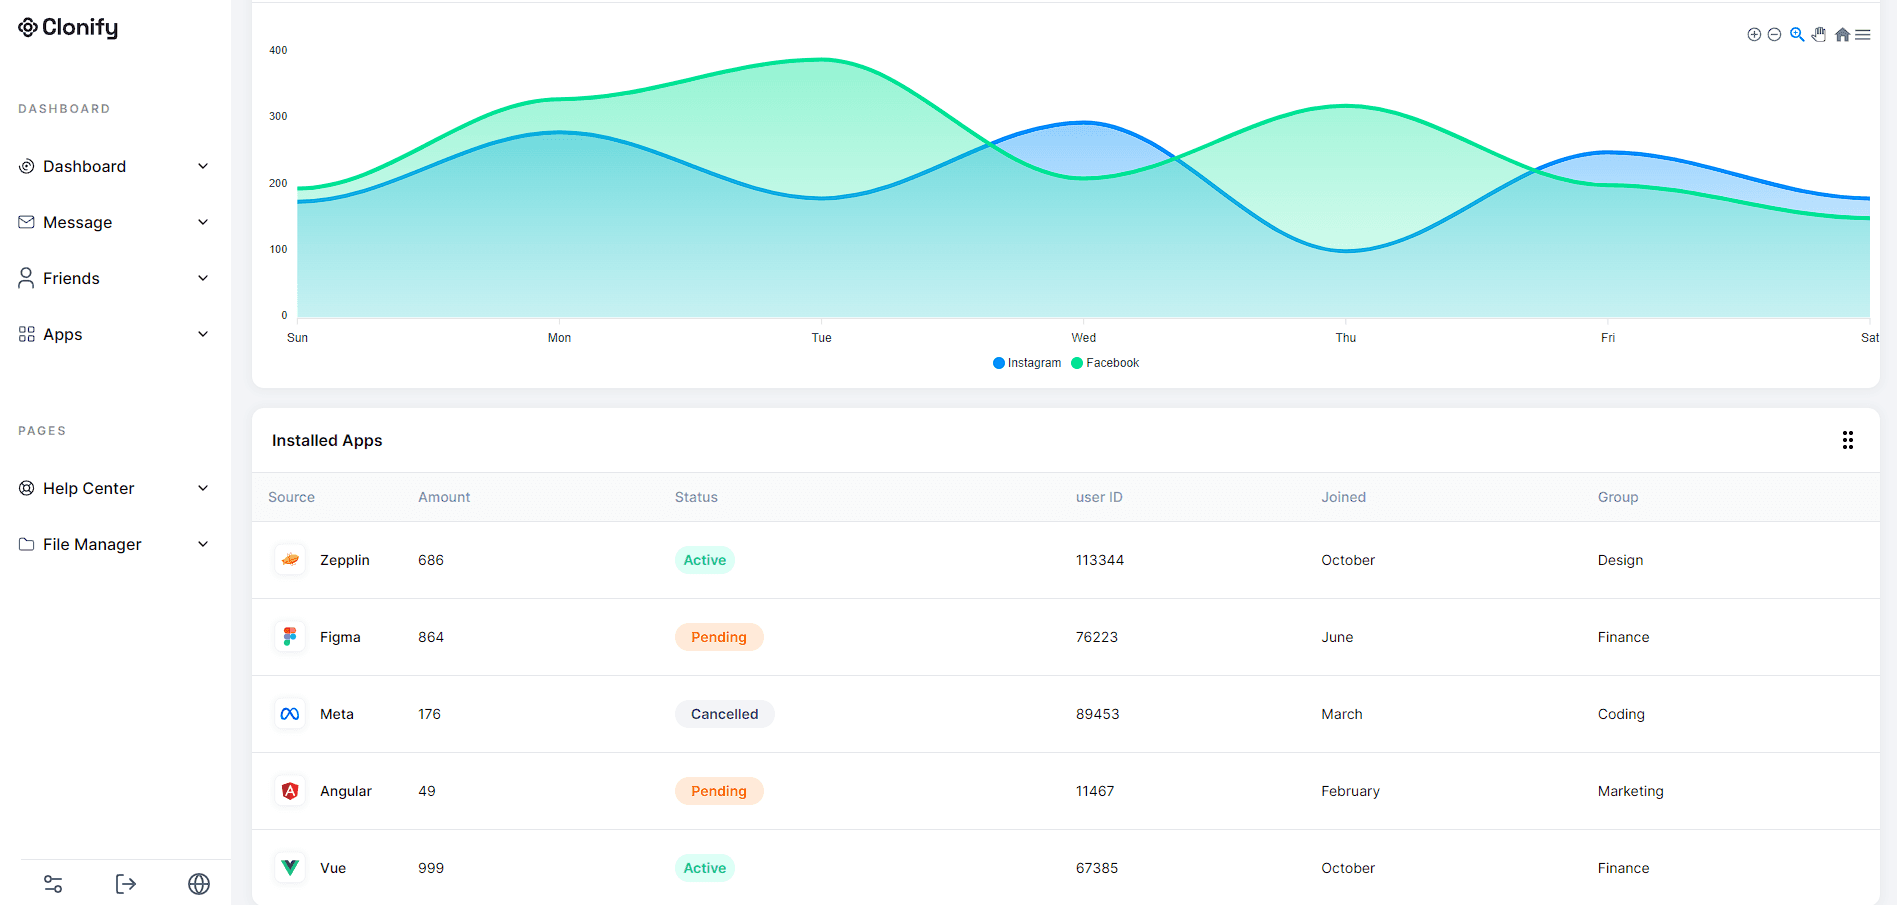Expand the File Manager menu chevron
This screenshot has width=1897, height=905.
point(203,544)
